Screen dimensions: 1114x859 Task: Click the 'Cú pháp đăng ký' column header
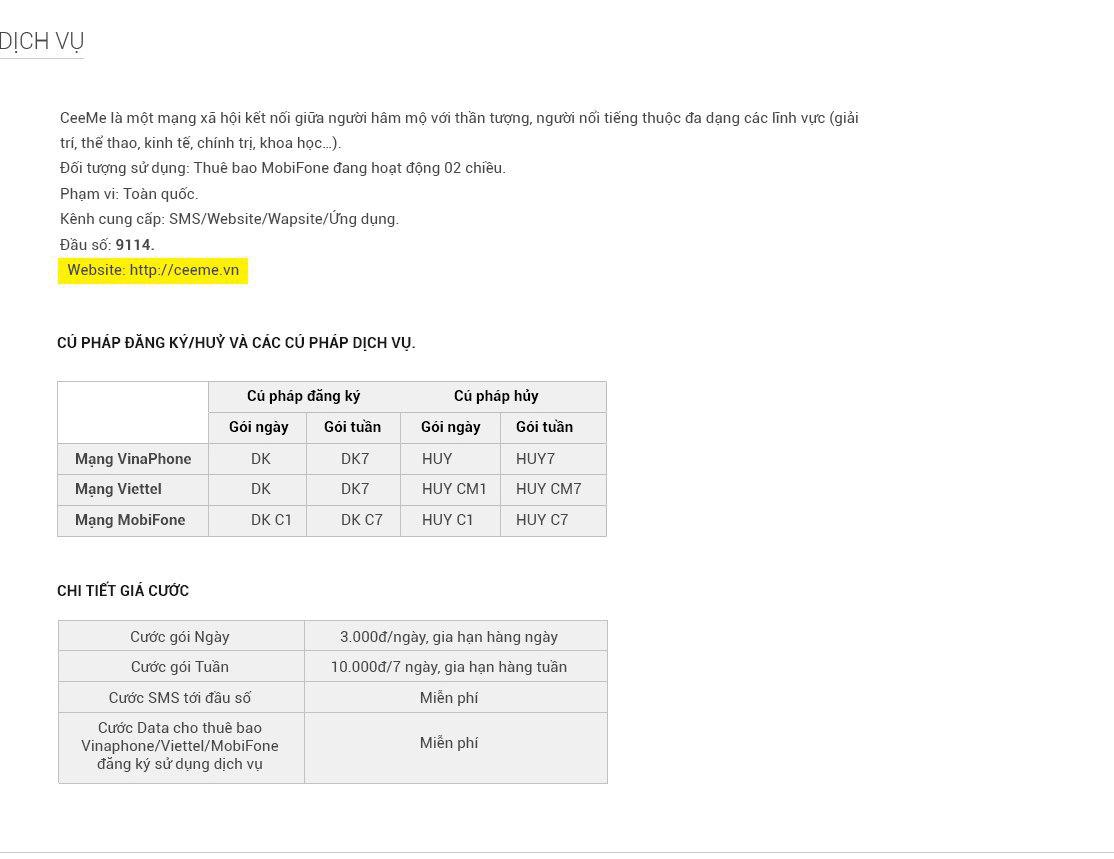tap(303, 396)
